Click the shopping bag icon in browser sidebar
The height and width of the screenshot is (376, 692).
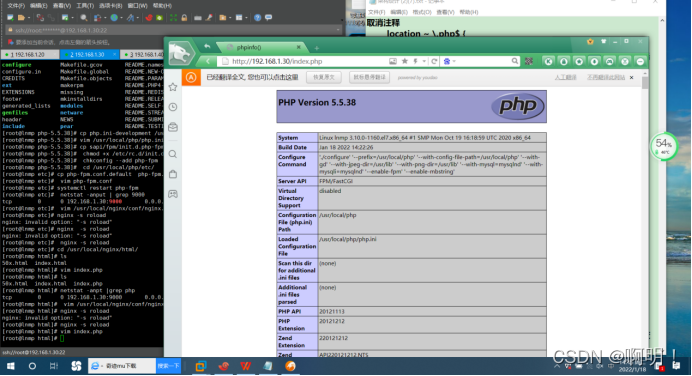pyautogui.click(x=173, y=174)
